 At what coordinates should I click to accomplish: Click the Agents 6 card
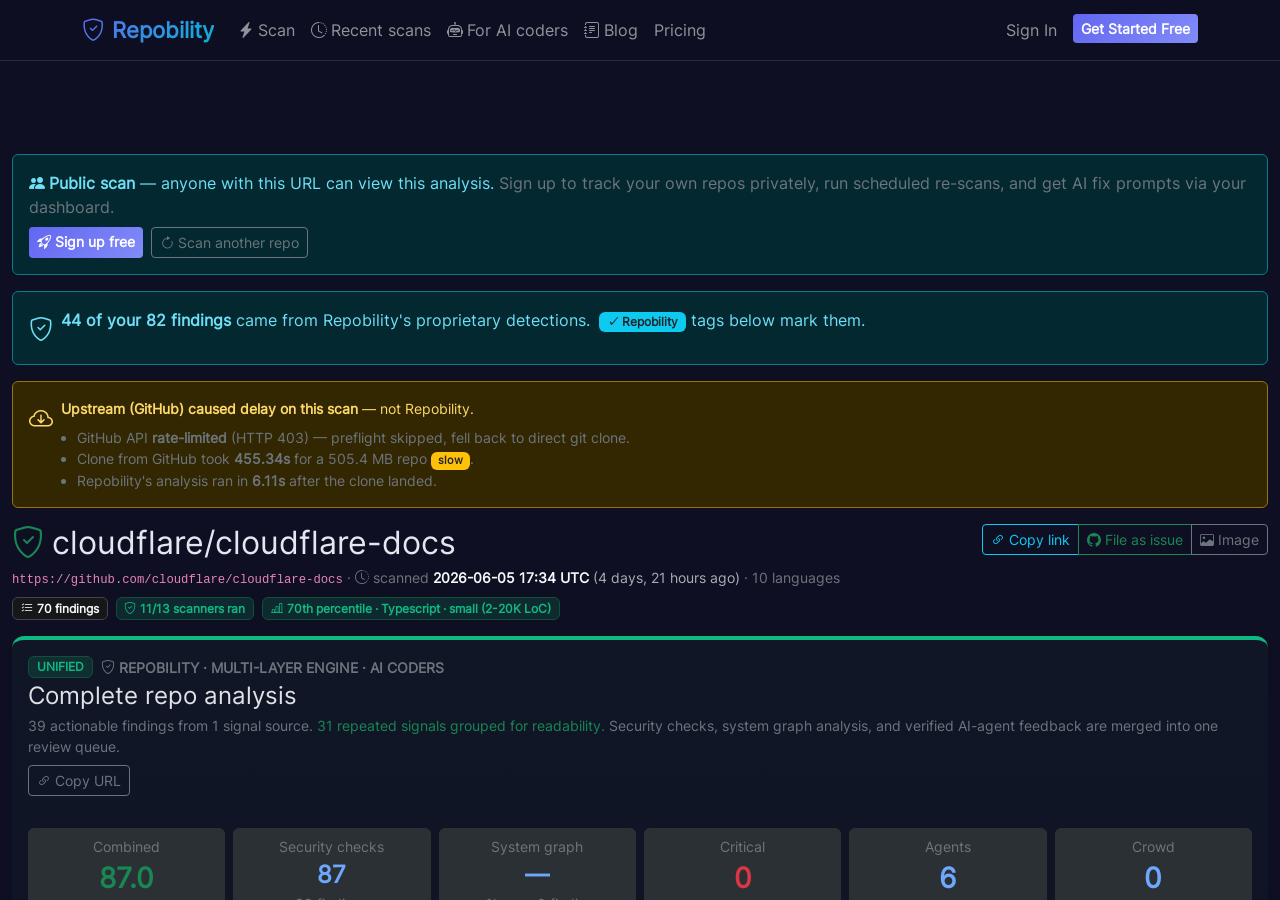pyautogui.click(x=948, y=864)
